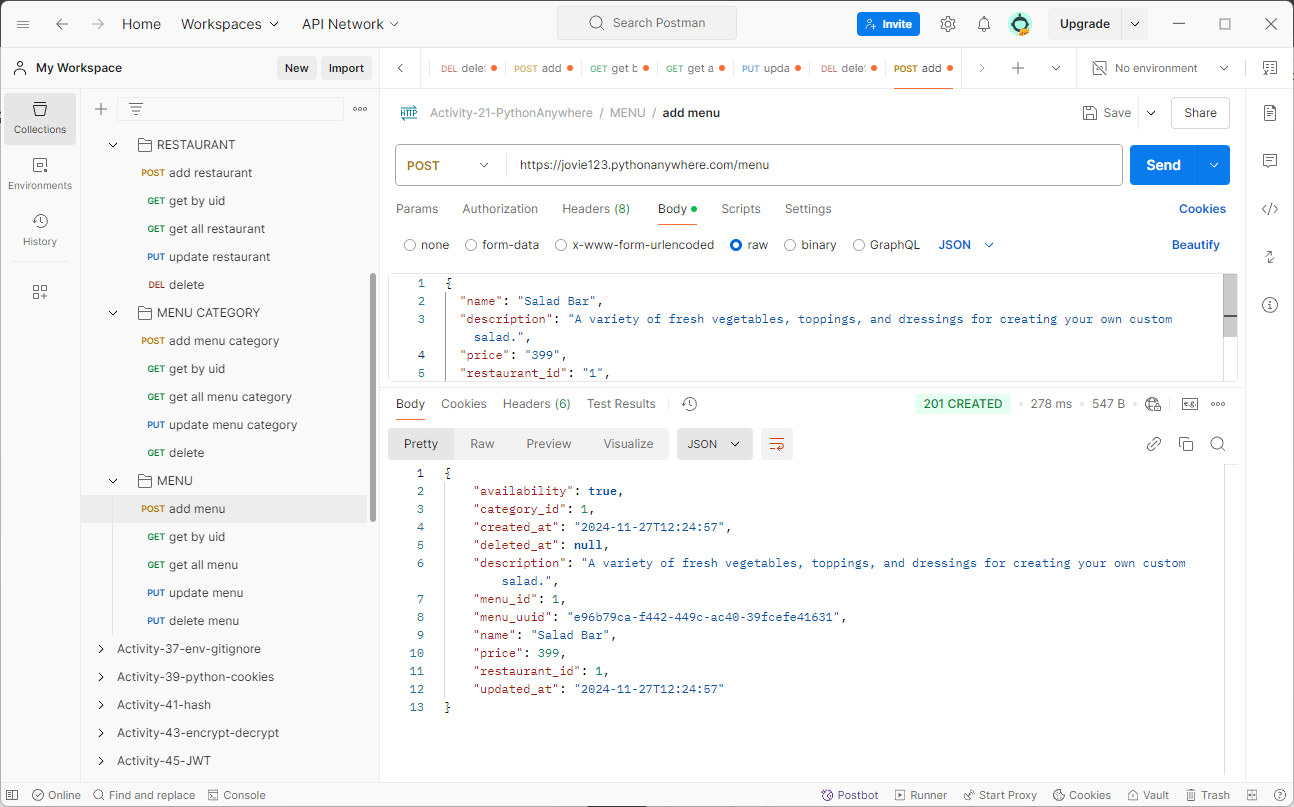Open the code snippet panel

click(x=1270, y=209)
